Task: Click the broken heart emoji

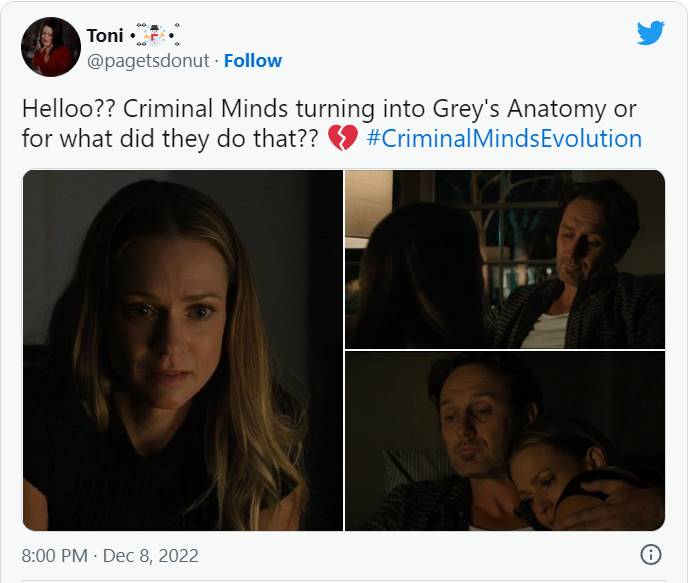Action: tap(343, 138)
